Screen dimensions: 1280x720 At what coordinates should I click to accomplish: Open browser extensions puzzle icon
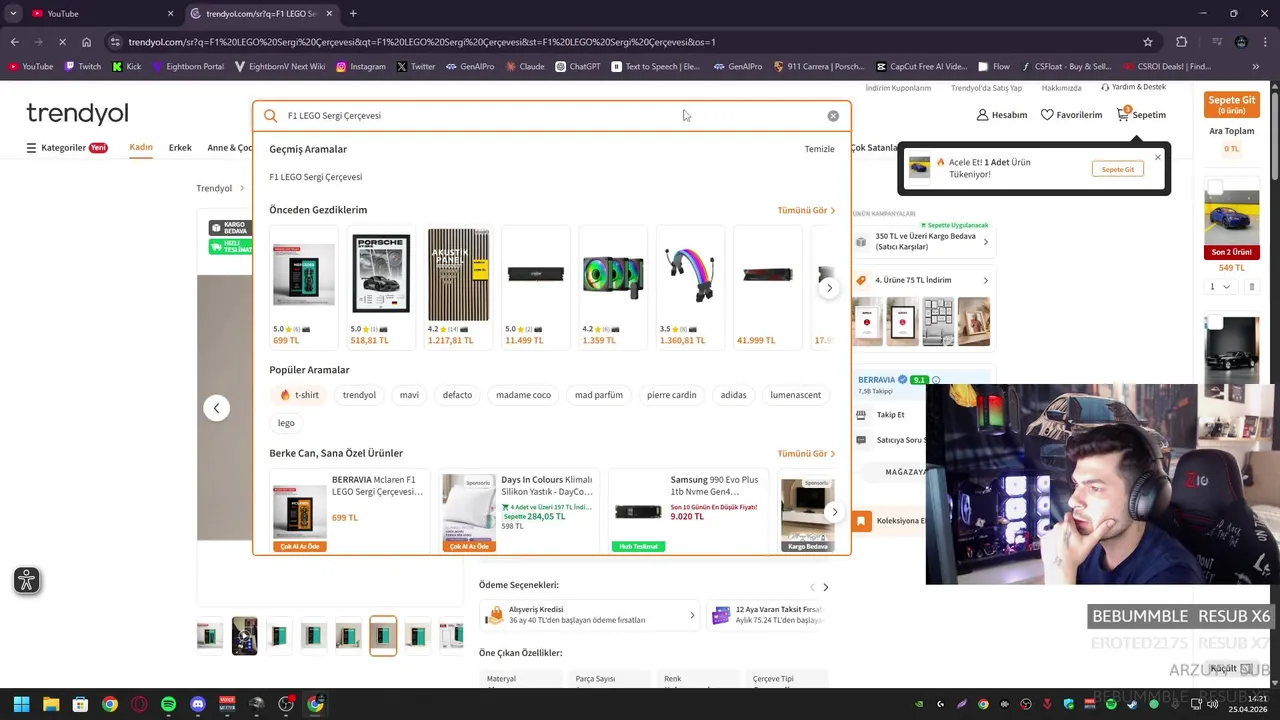(1181, 42)
